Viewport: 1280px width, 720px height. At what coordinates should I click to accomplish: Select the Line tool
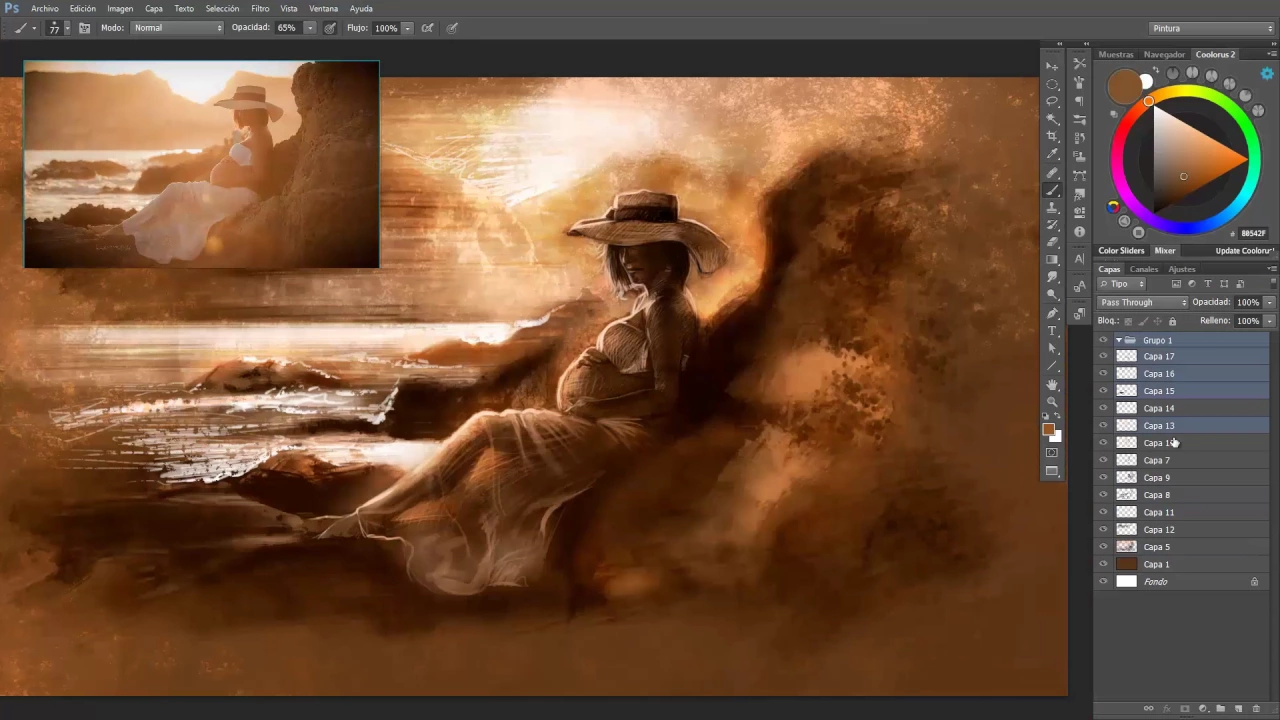point(1052,366)
